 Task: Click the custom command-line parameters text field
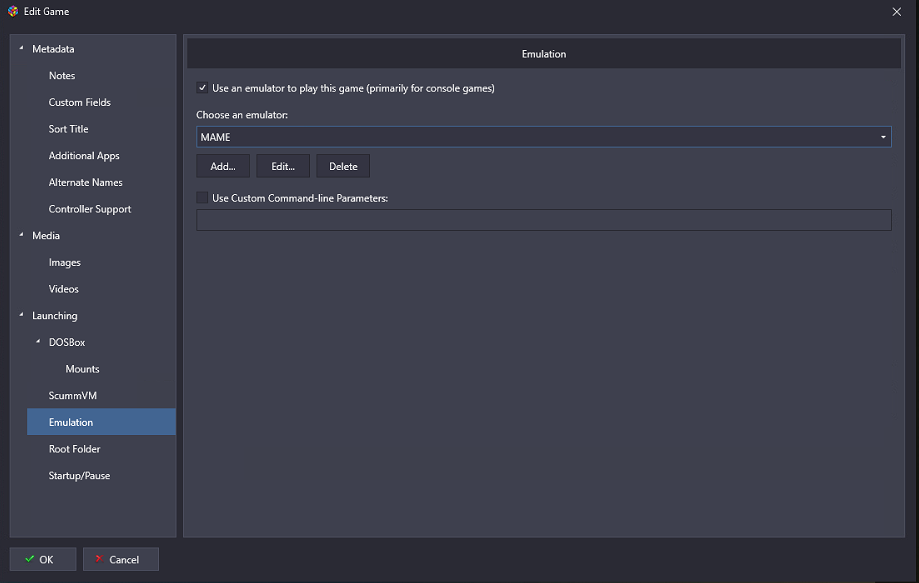(x=544, y=220)
